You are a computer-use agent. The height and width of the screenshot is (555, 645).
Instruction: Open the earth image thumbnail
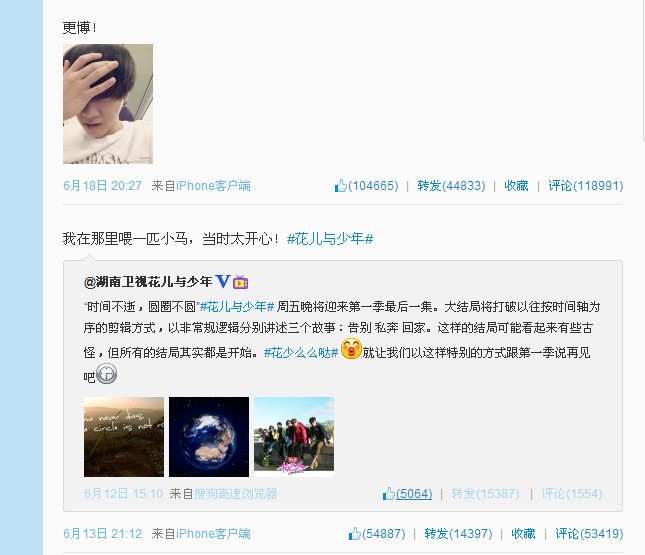(x=209, y=437)
